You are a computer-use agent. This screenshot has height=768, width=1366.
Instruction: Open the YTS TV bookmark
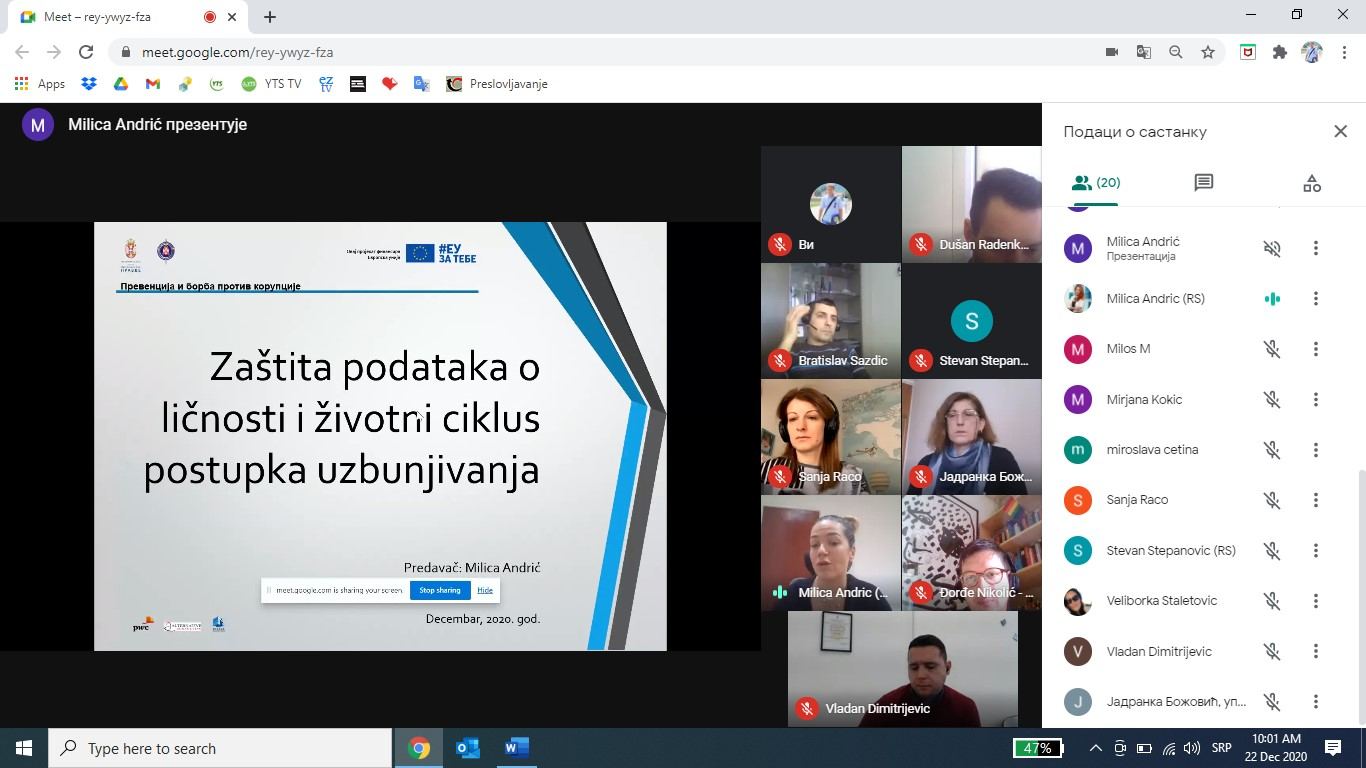tap(271, 84)
